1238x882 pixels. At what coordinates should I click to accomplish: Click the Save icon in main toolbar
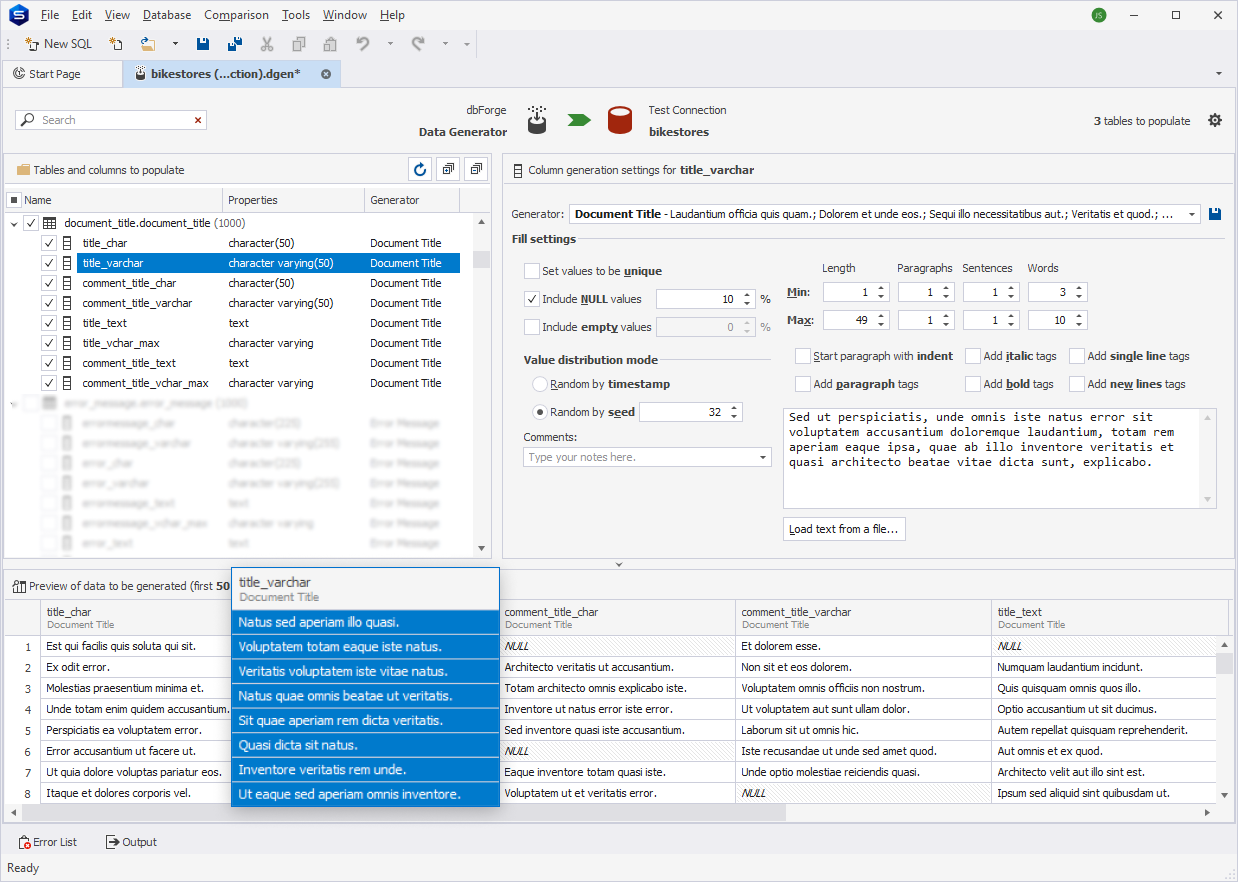[x=203, y=44]
